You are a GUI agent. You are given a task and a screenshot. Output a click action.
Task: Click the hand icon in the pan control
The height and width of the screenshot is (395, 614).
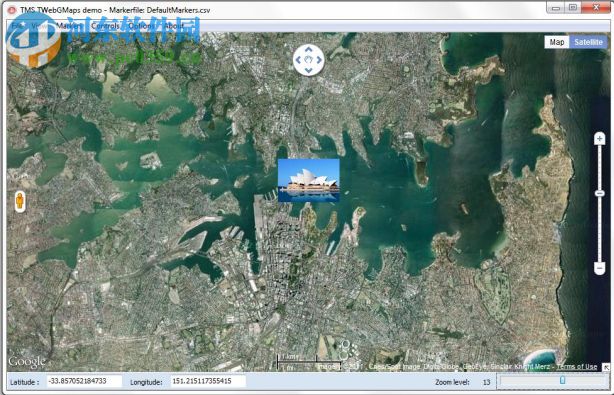309,60
